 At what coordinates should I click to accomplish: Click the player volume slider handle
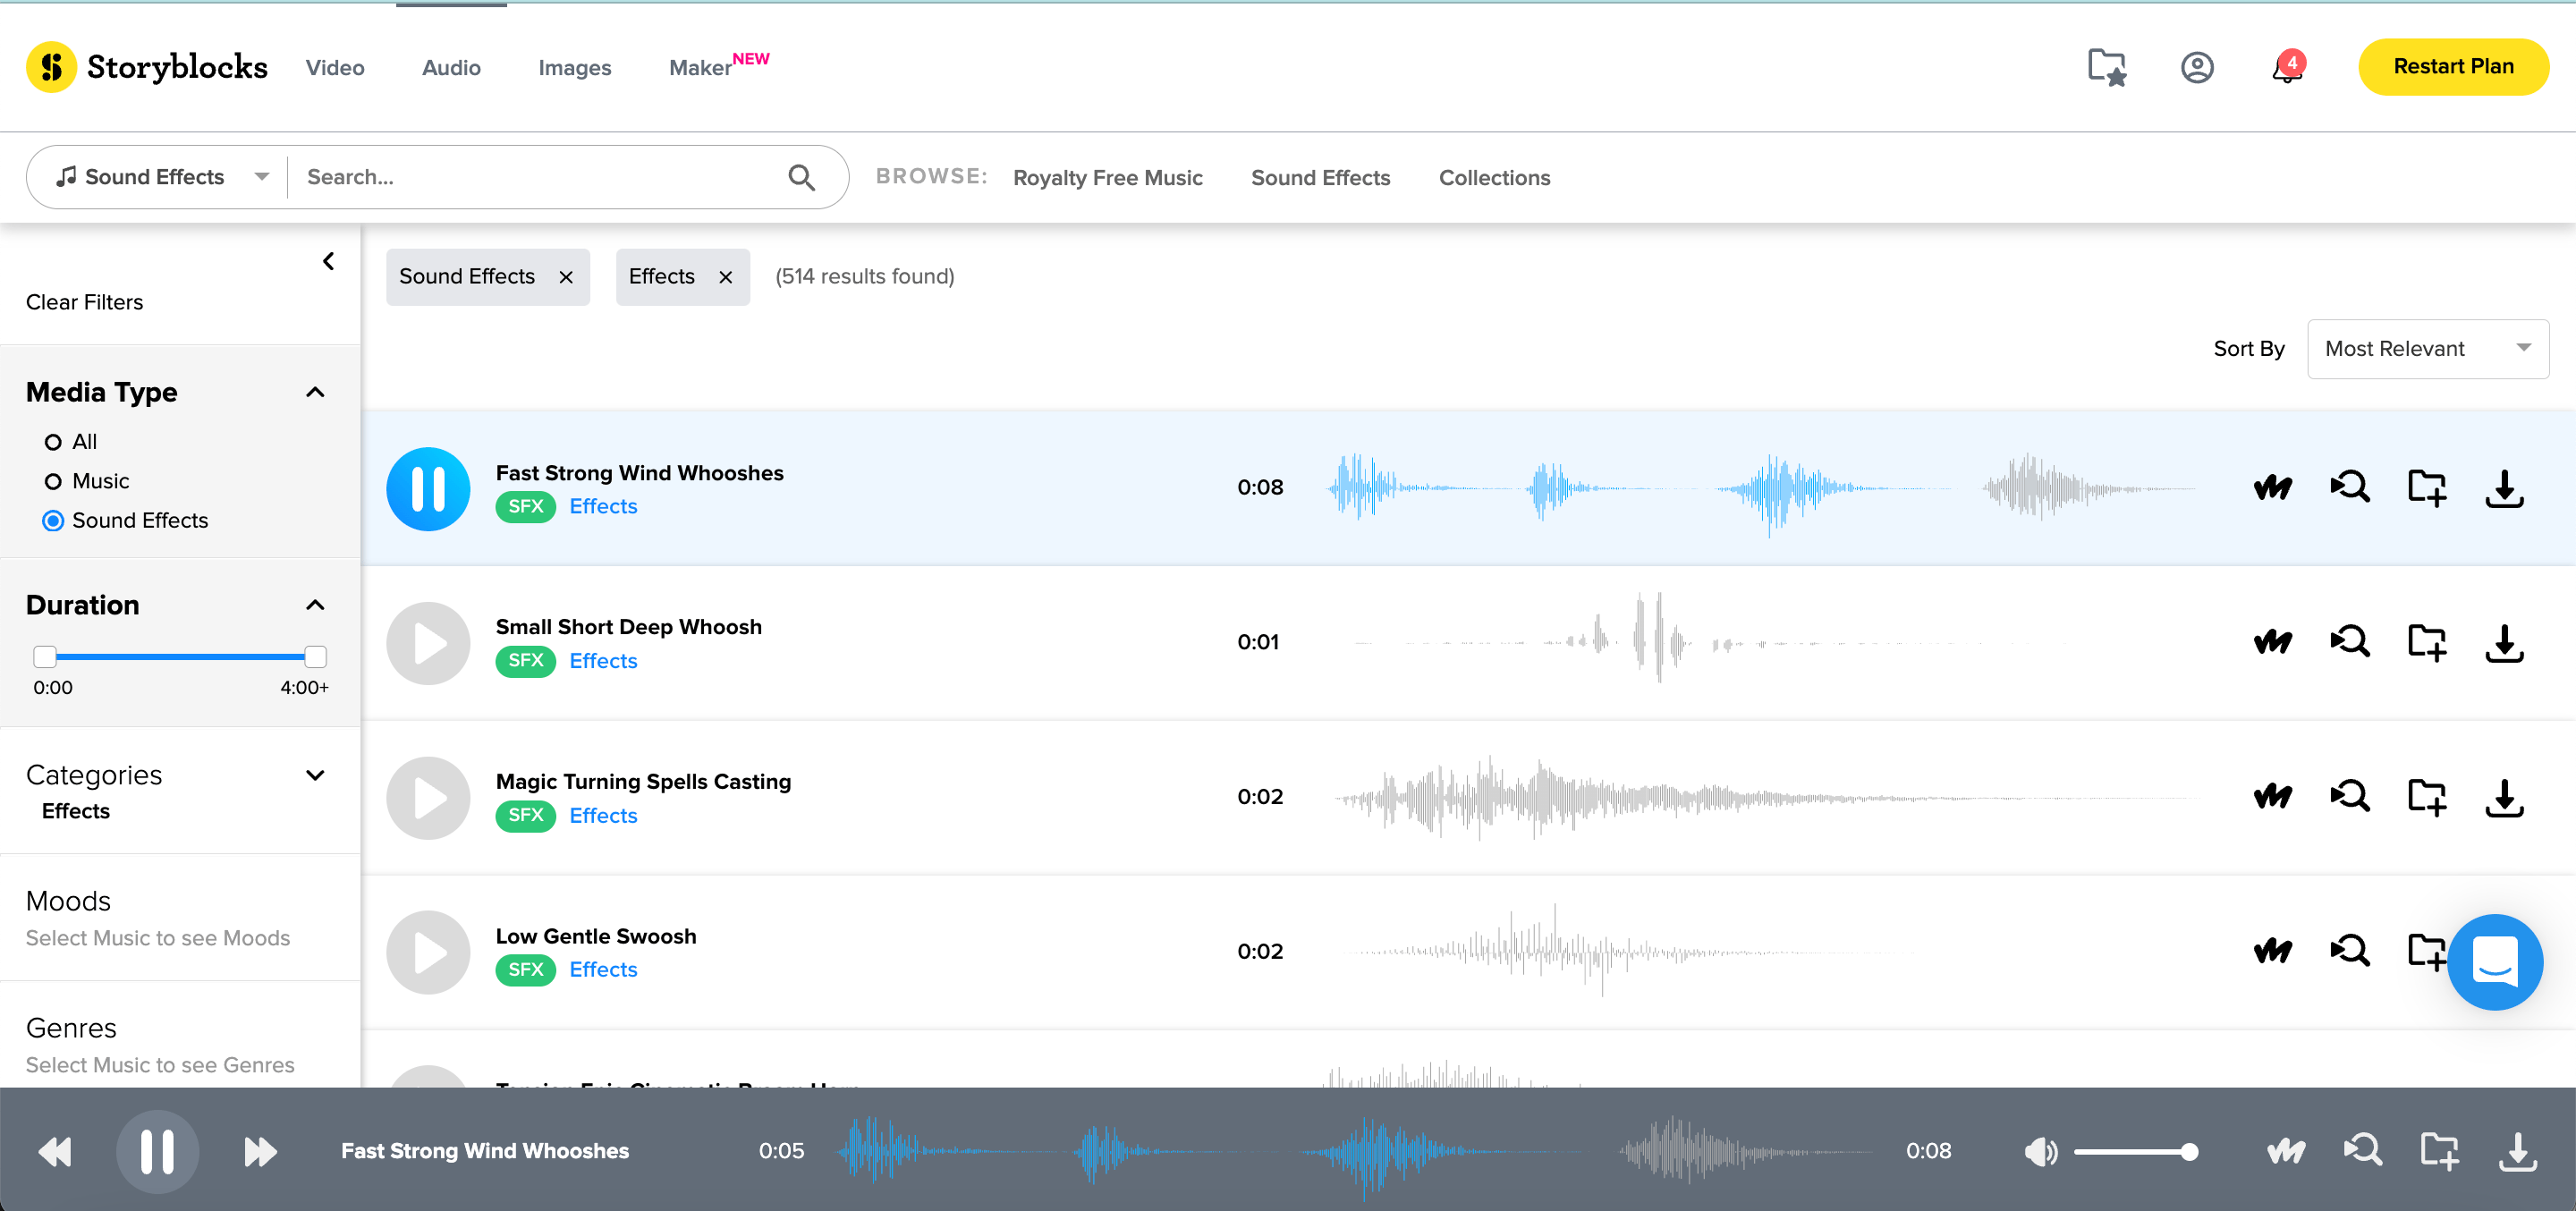pyautogui.click(x=2189, y=1152)
